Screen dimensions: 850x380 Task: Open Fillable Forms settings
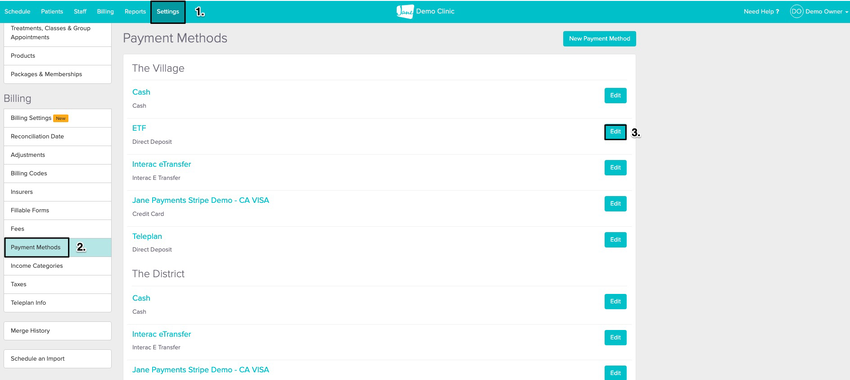pyautogui.click(x=57, y=210)
